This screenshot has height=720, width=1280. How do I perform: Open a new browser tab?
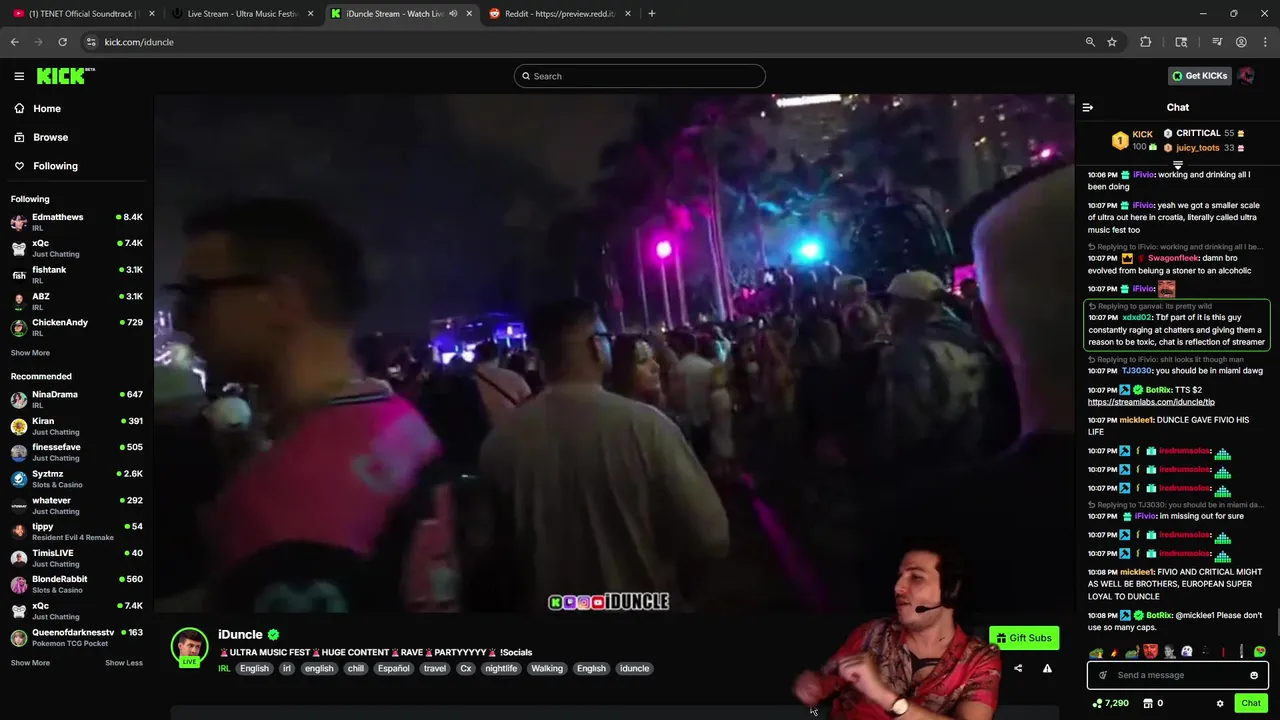tap(652, 13)
